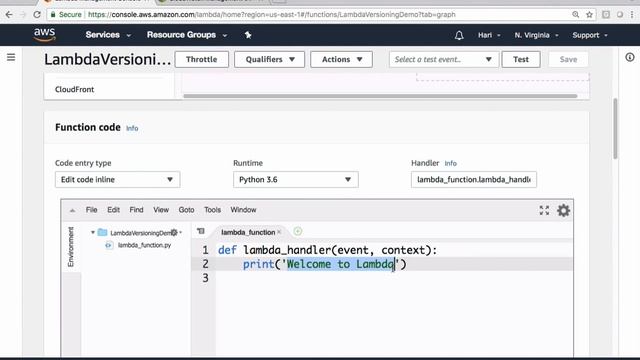This screenshot has height=360, width=640.
Task: Bookmark page with the star icon
Action: tap(589, 14)
